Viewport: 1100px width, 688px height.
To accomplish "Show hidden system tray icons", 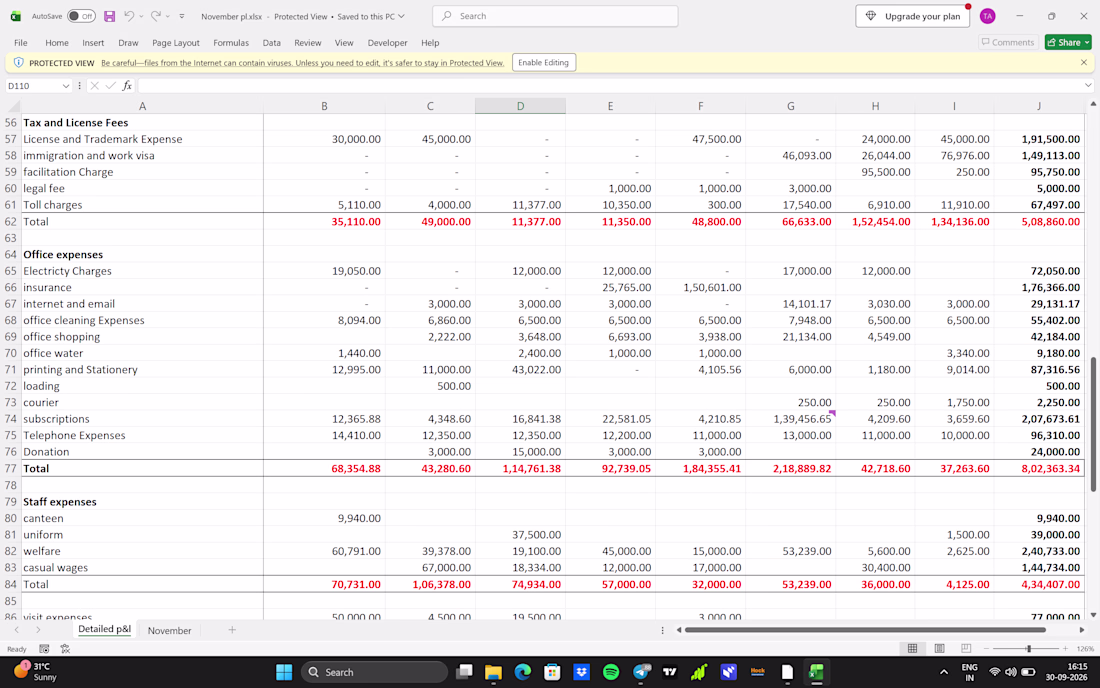I will click(x=944, y=672).
